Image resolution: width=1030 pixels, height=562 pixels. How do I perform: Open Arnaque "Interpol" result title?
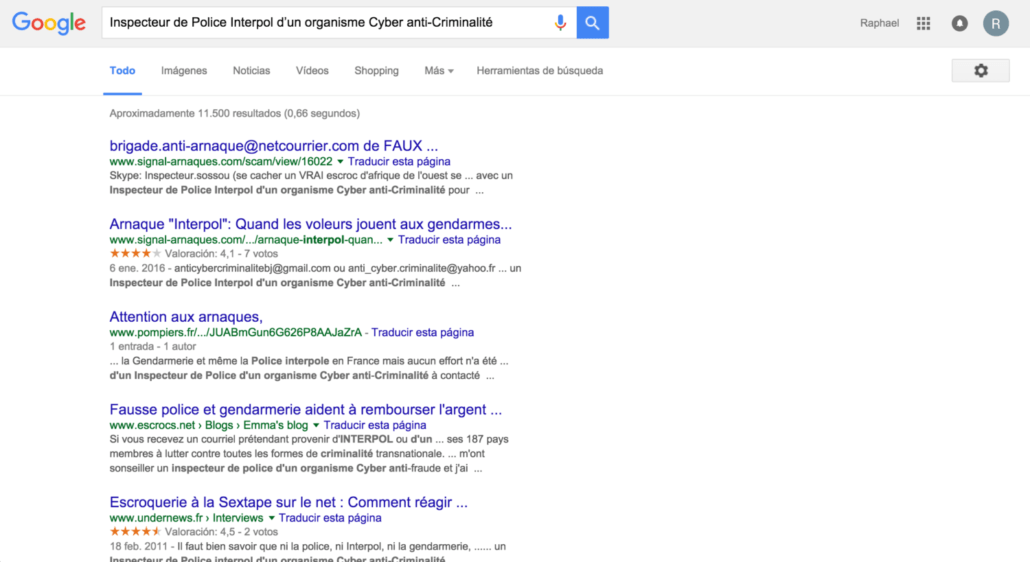click(311, 225)
